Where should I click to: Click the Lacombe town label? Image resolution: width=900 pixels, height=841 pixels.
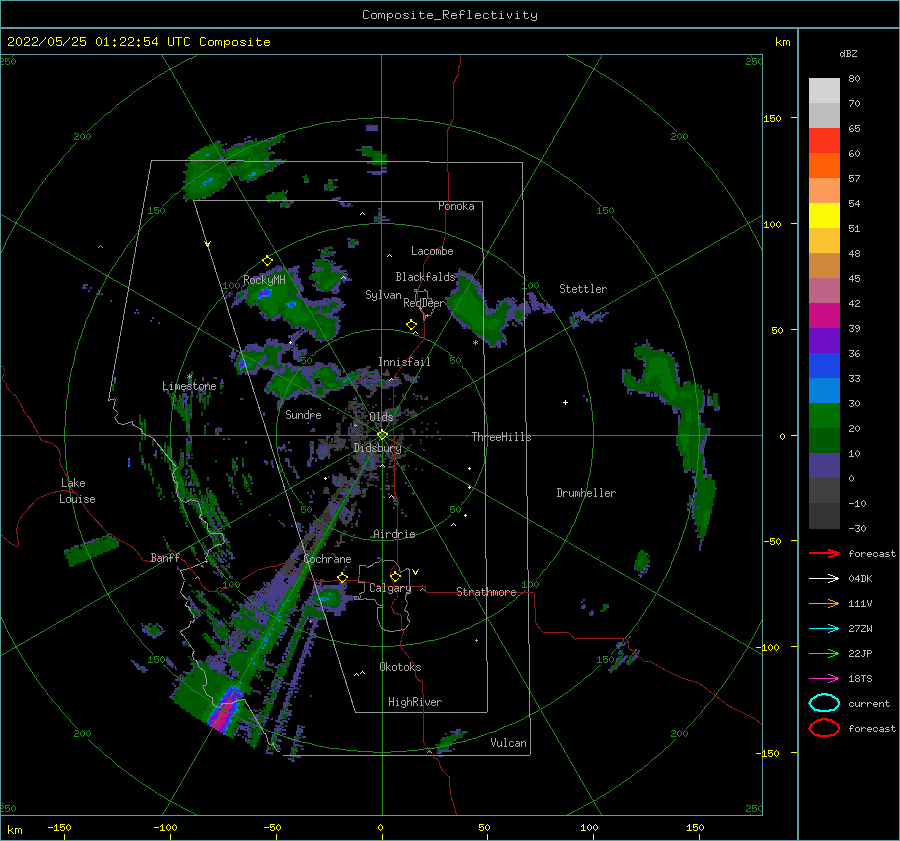click(432, 251)
